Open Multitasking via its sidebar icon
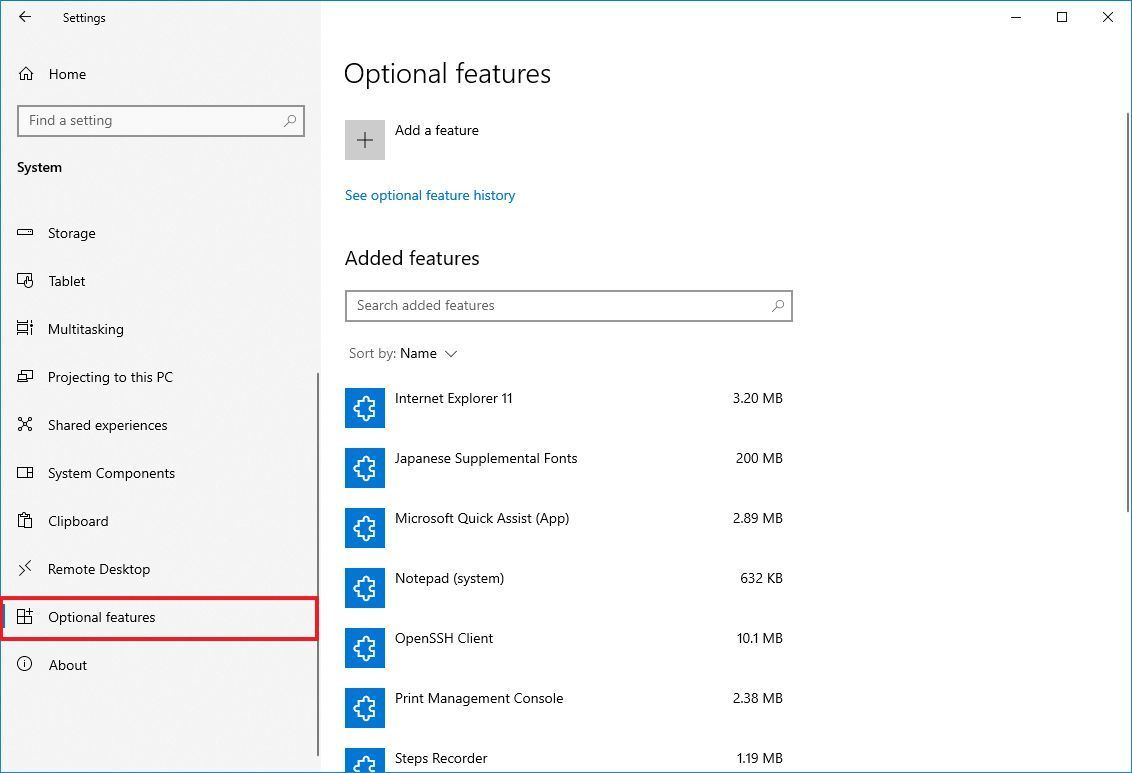Screen dimensions: 1132x773 (x=26, y=328)
